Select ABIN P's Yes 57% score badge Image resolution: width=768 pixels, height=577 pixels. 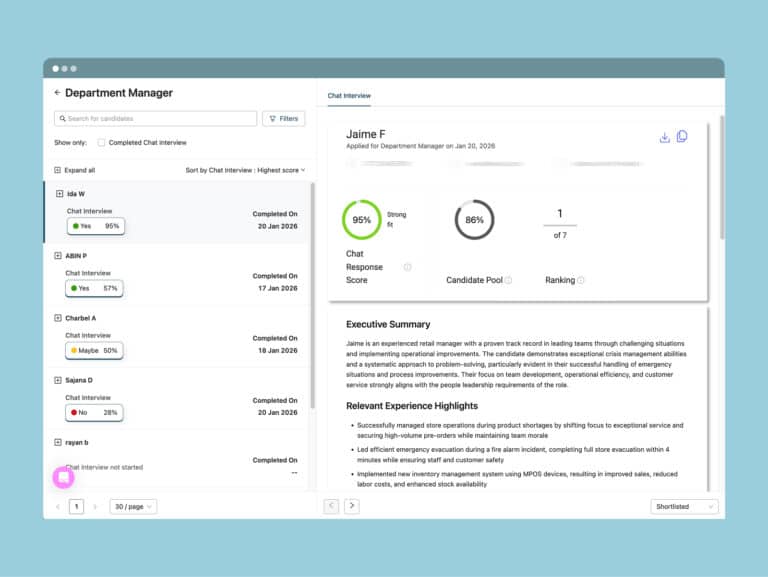click(94, 288)
